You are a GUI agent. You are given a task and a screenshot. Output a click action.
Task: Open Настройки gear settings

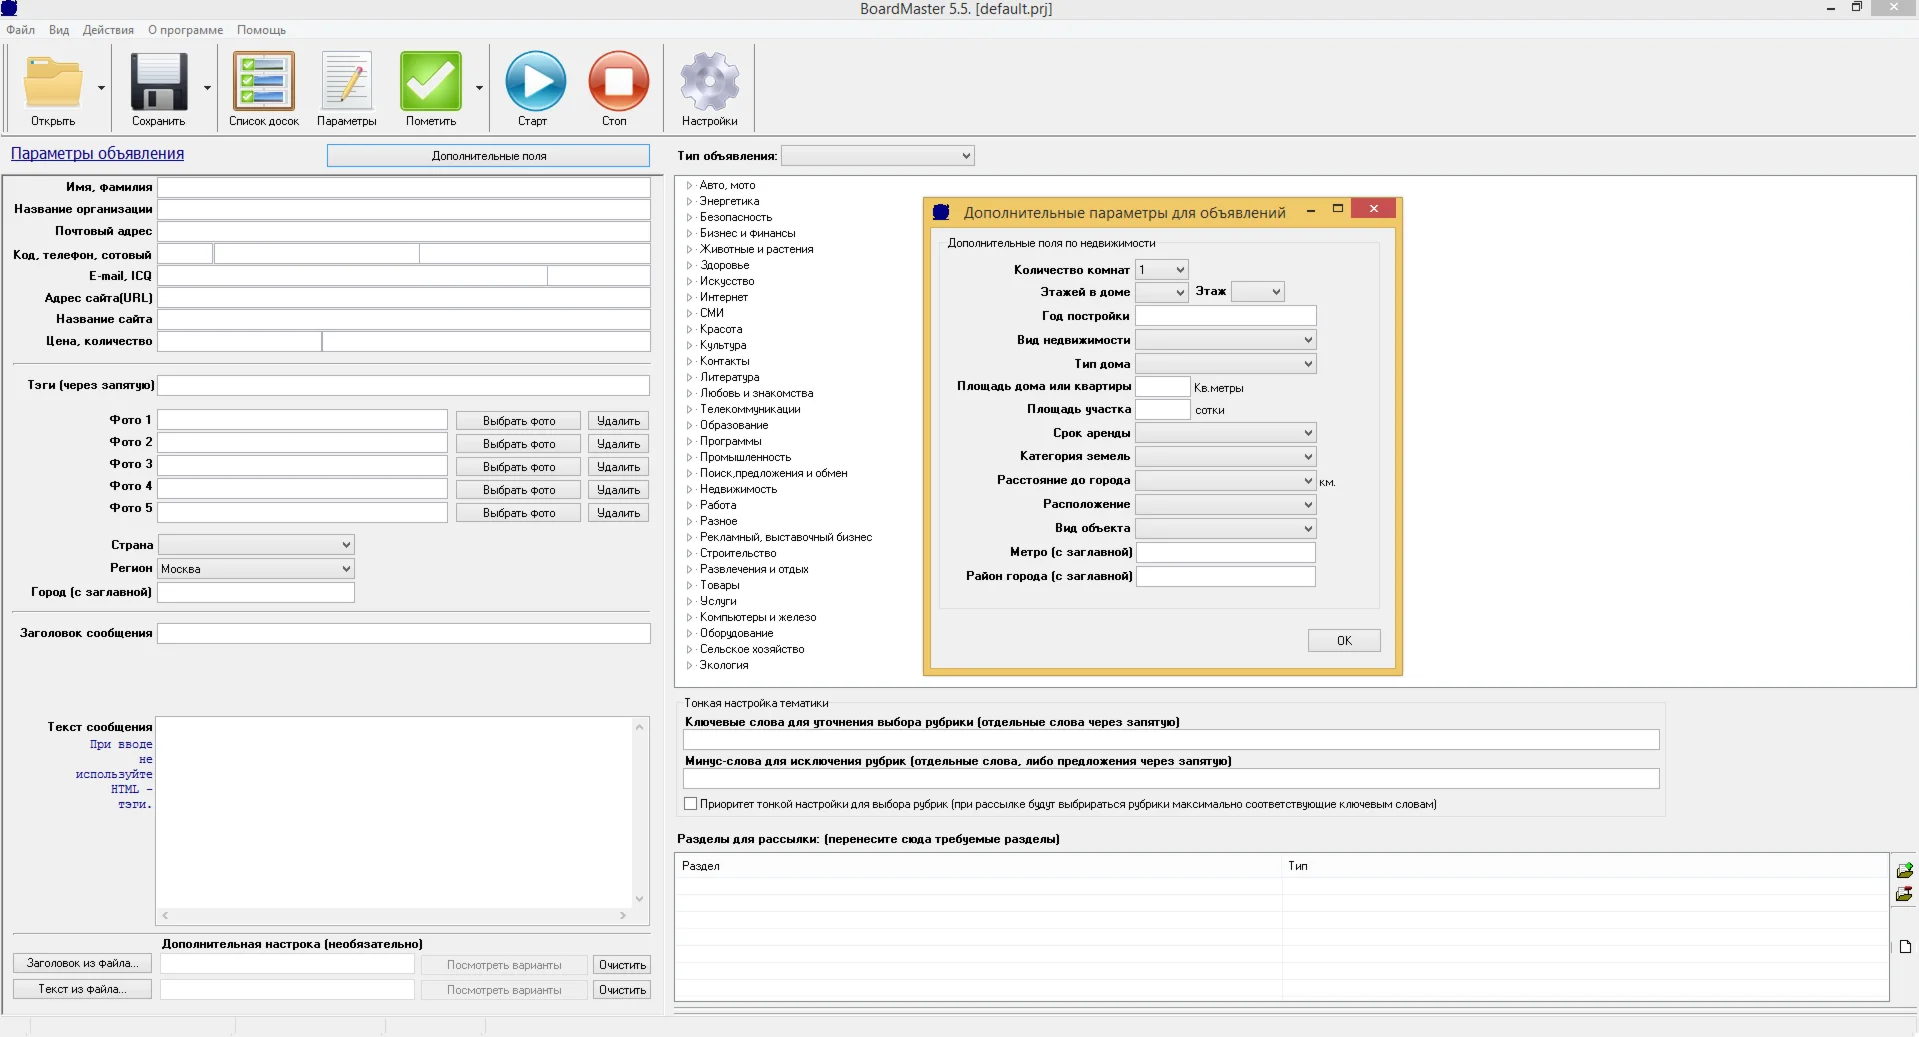(x=709, y=83)
